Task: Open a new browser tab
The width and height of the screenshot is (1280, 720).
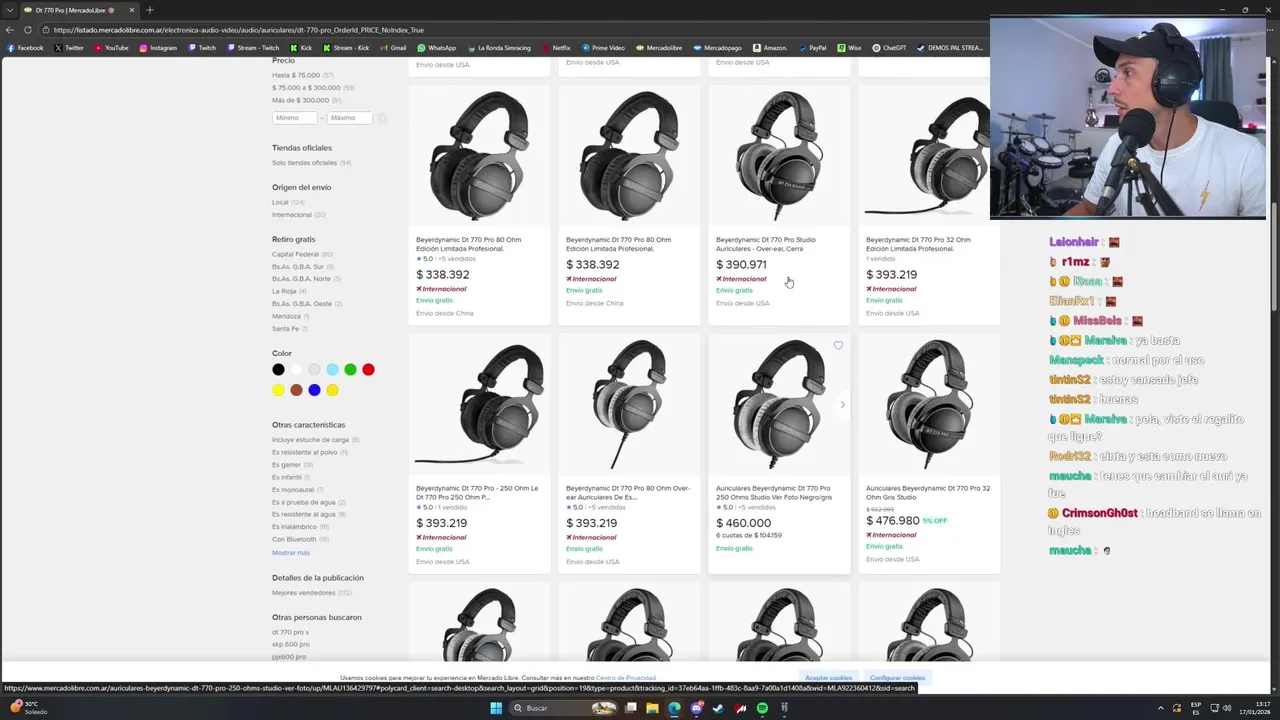Action: click(150, 10)
